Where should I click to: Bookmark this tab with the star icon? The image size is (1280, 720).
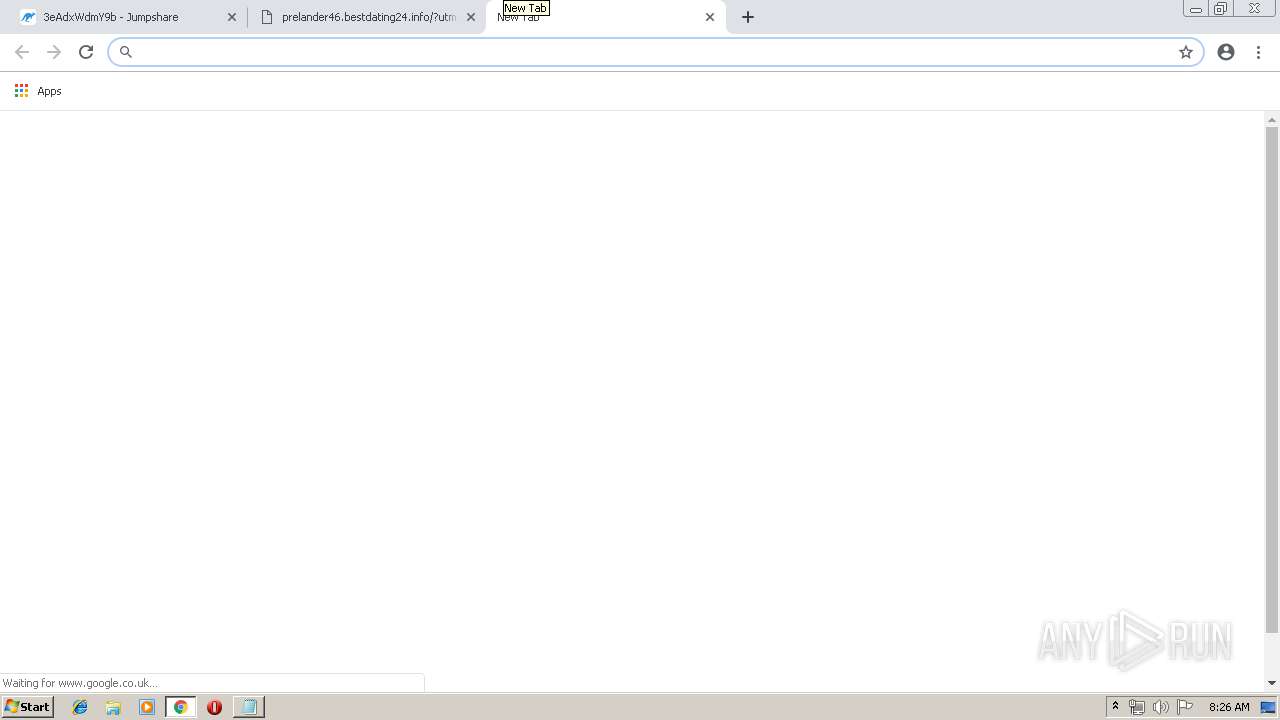pyautogui.click(x=1186, y=52)
